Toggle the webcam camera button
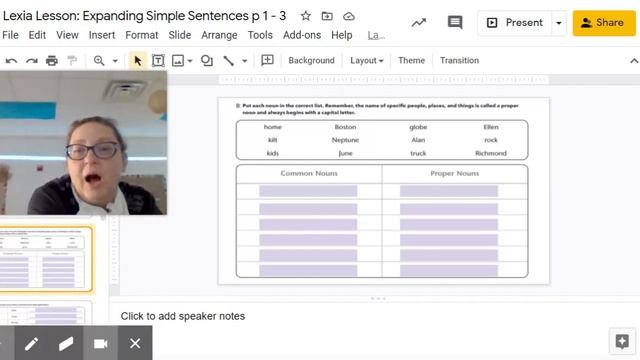 pos(100,343)
